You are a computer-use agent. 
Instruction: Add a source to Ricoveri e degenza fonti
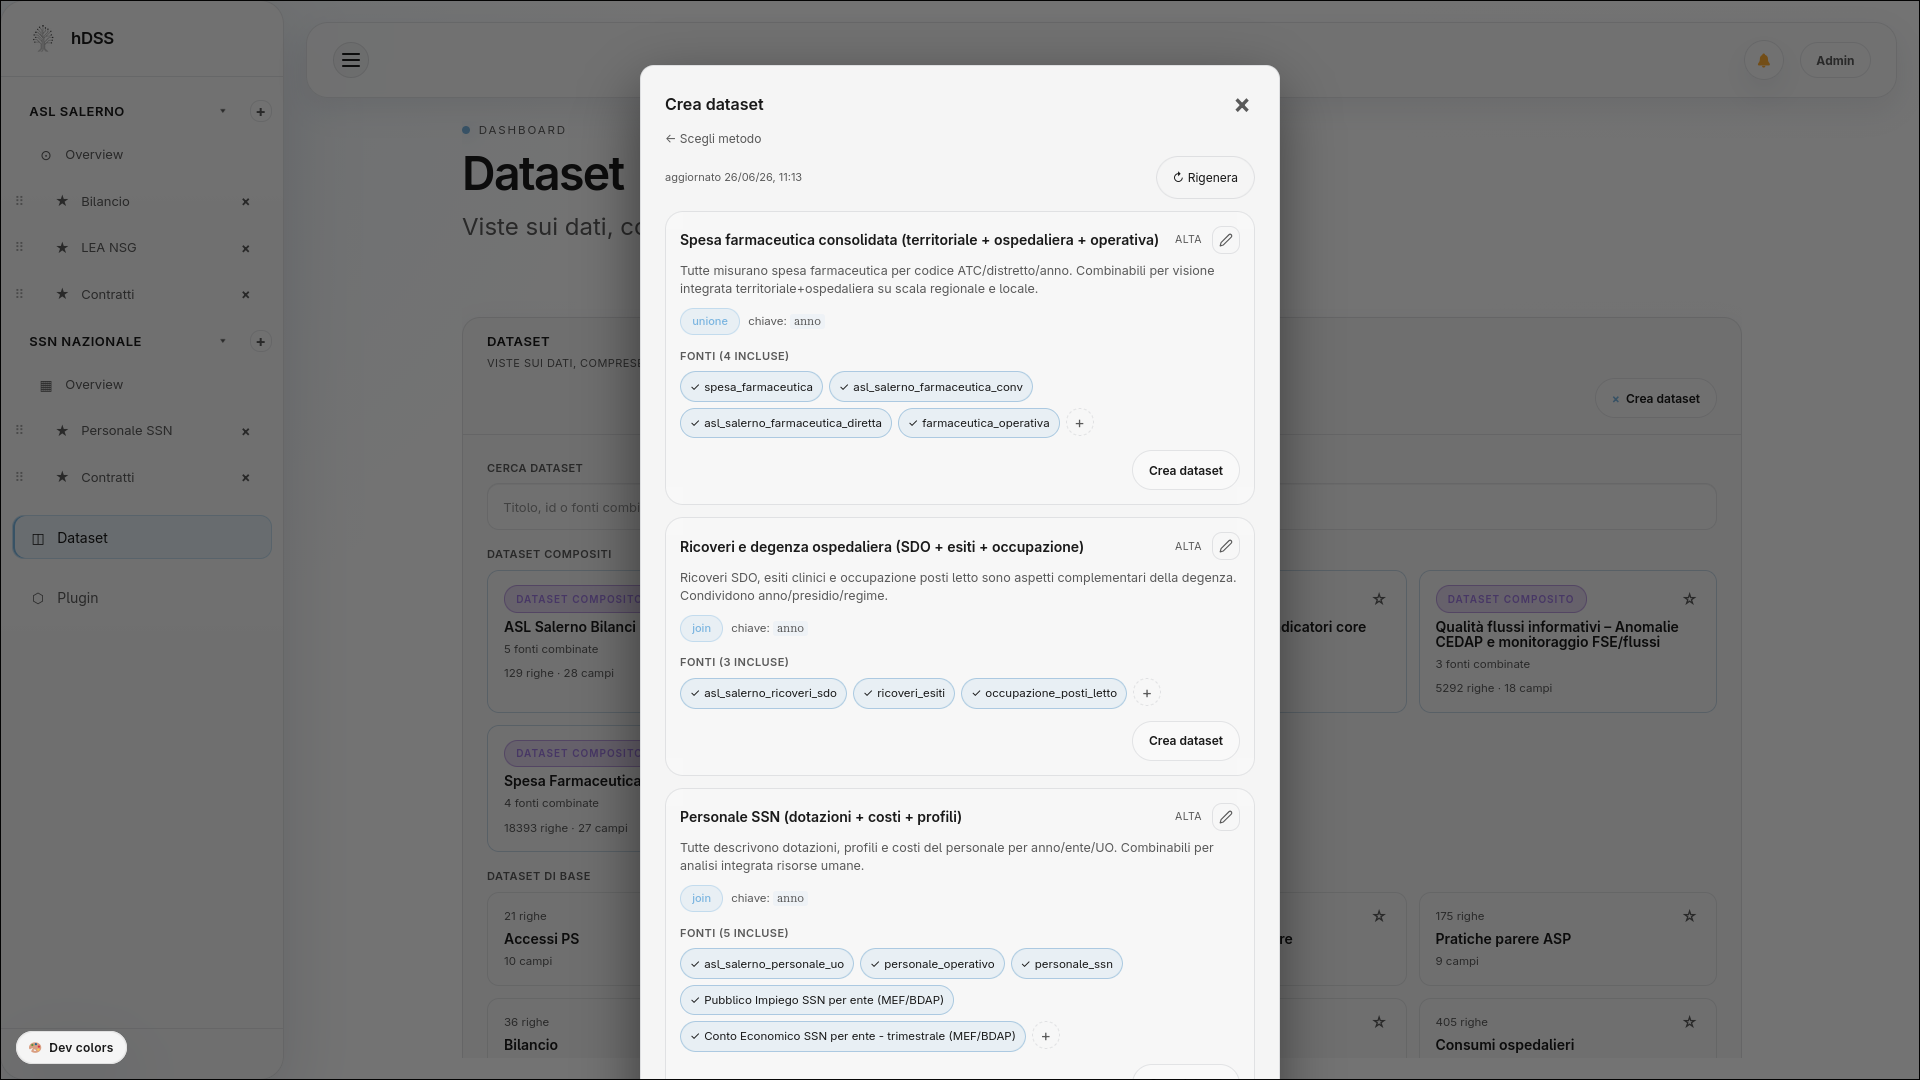click(x=1147, y=694)
